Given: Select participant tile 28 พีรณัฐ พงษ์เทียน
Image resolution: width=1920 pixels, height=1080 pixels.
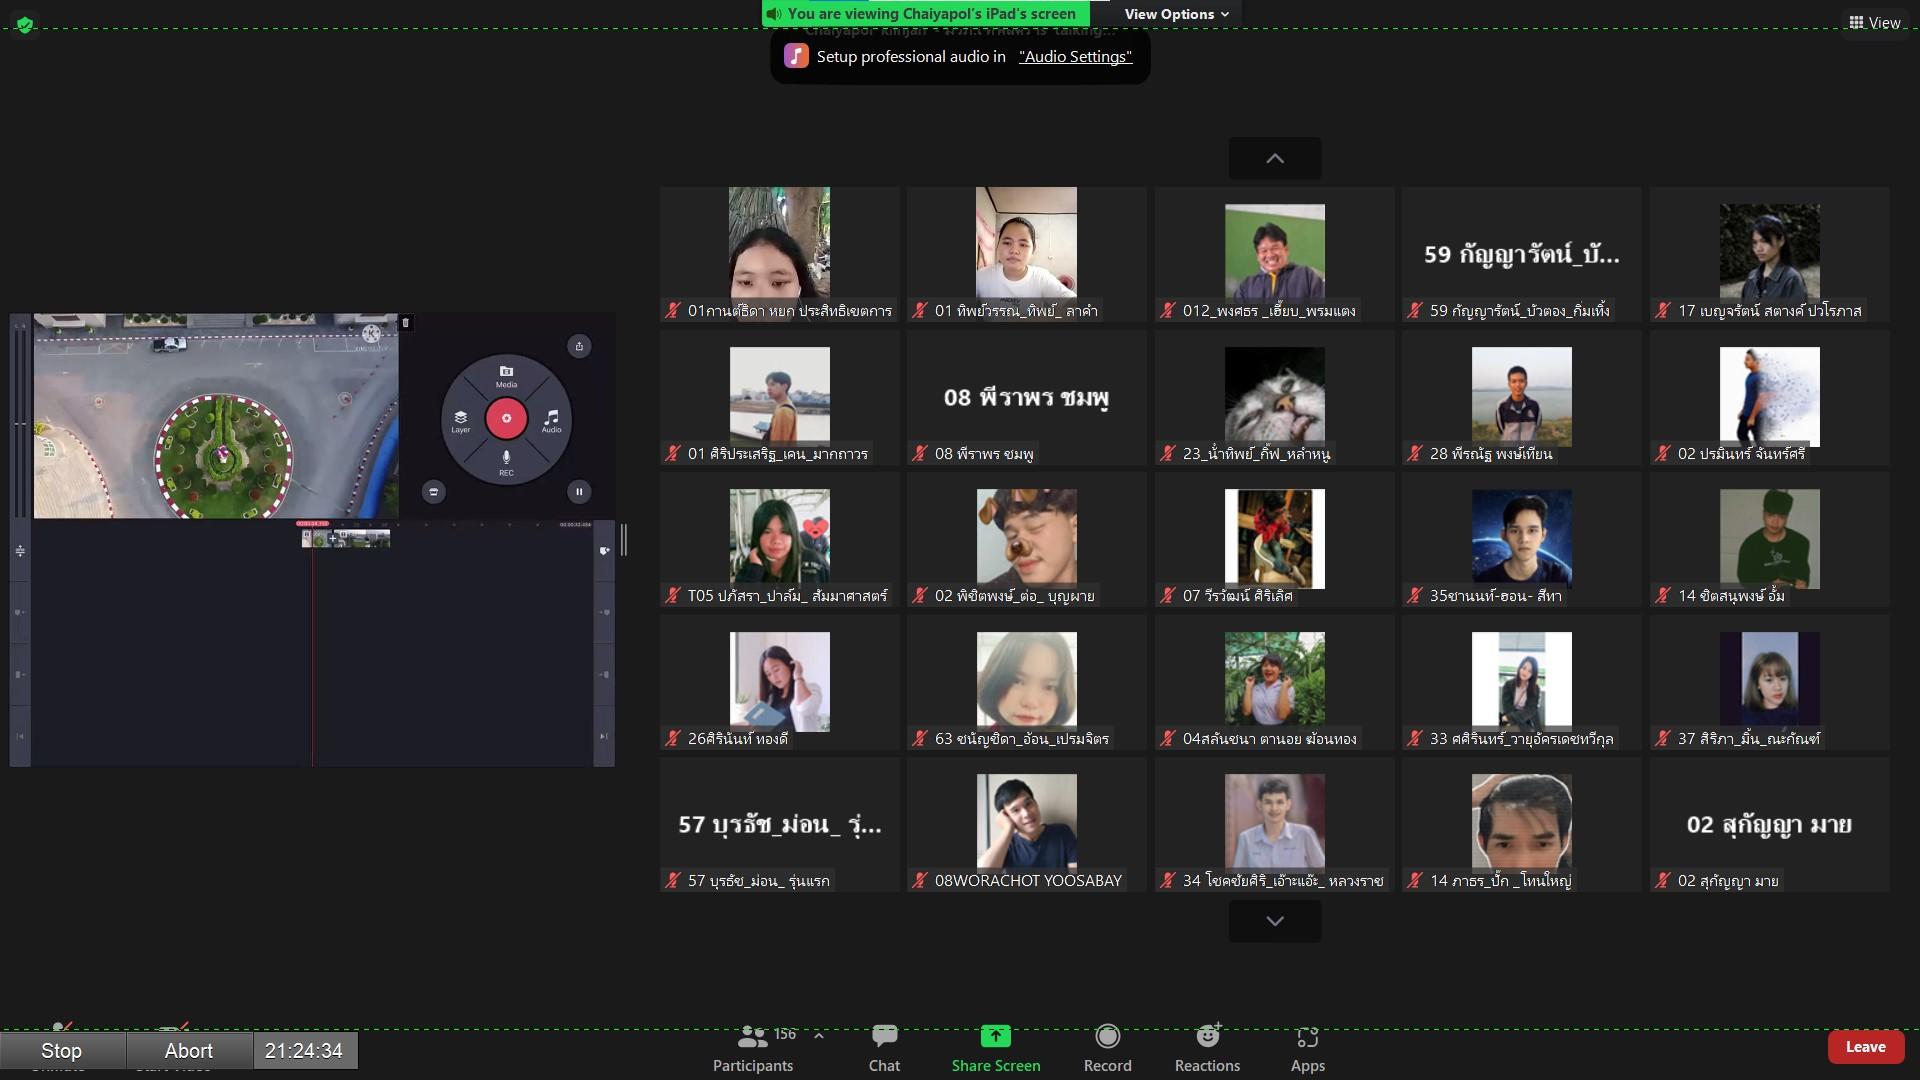Looking at the screenshot, I should [x=1521, y=397].
